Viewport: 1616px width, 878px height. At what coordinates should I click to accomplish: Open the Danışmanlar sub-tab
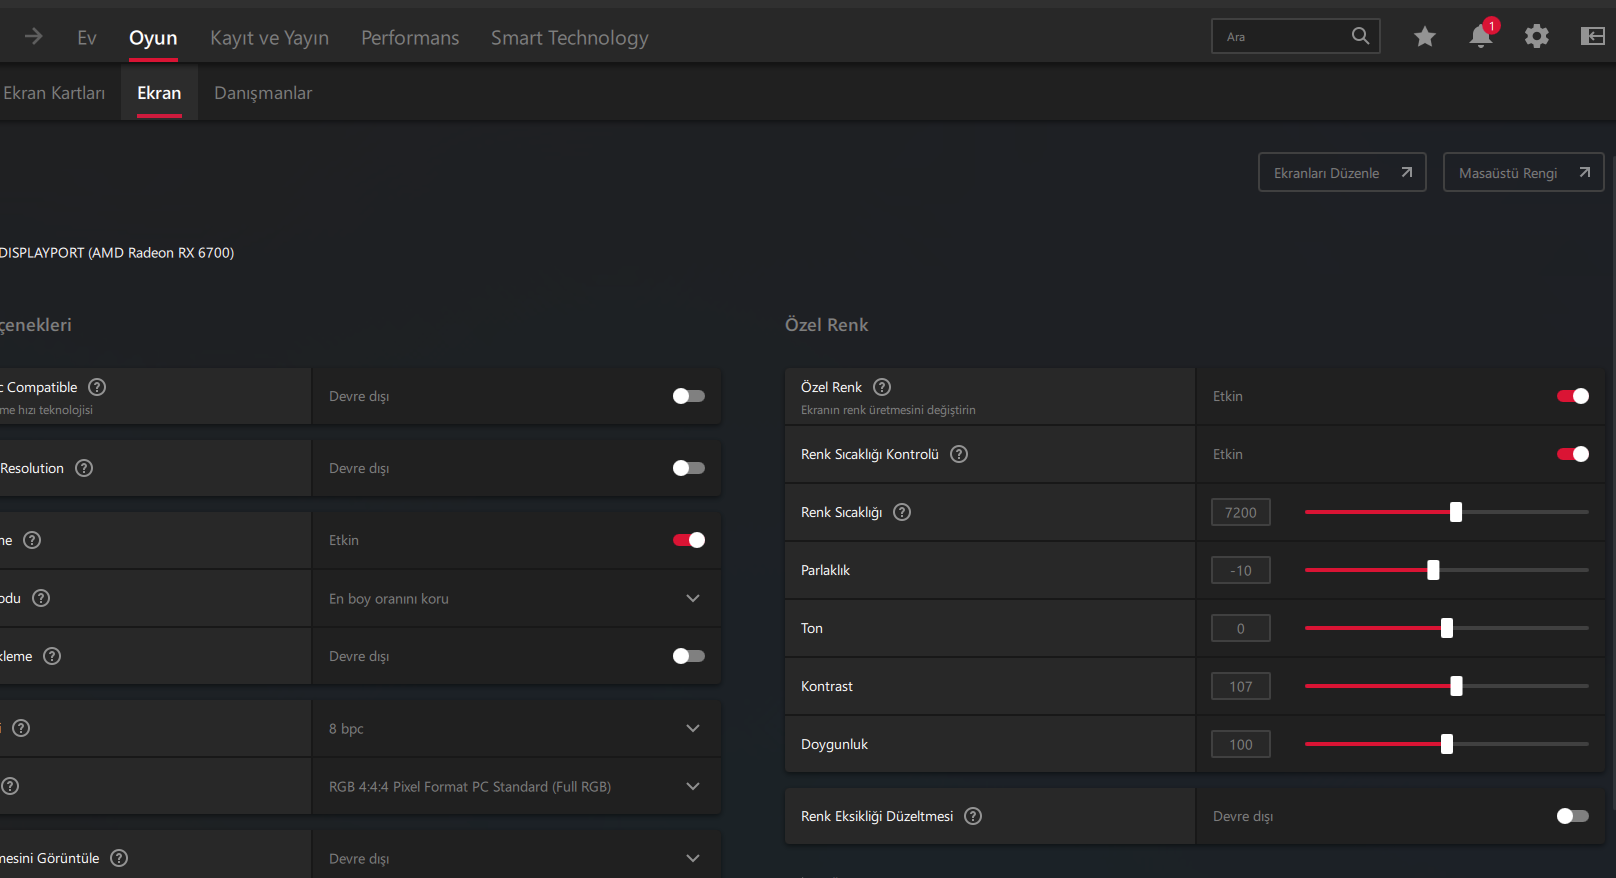click(263, 93)
